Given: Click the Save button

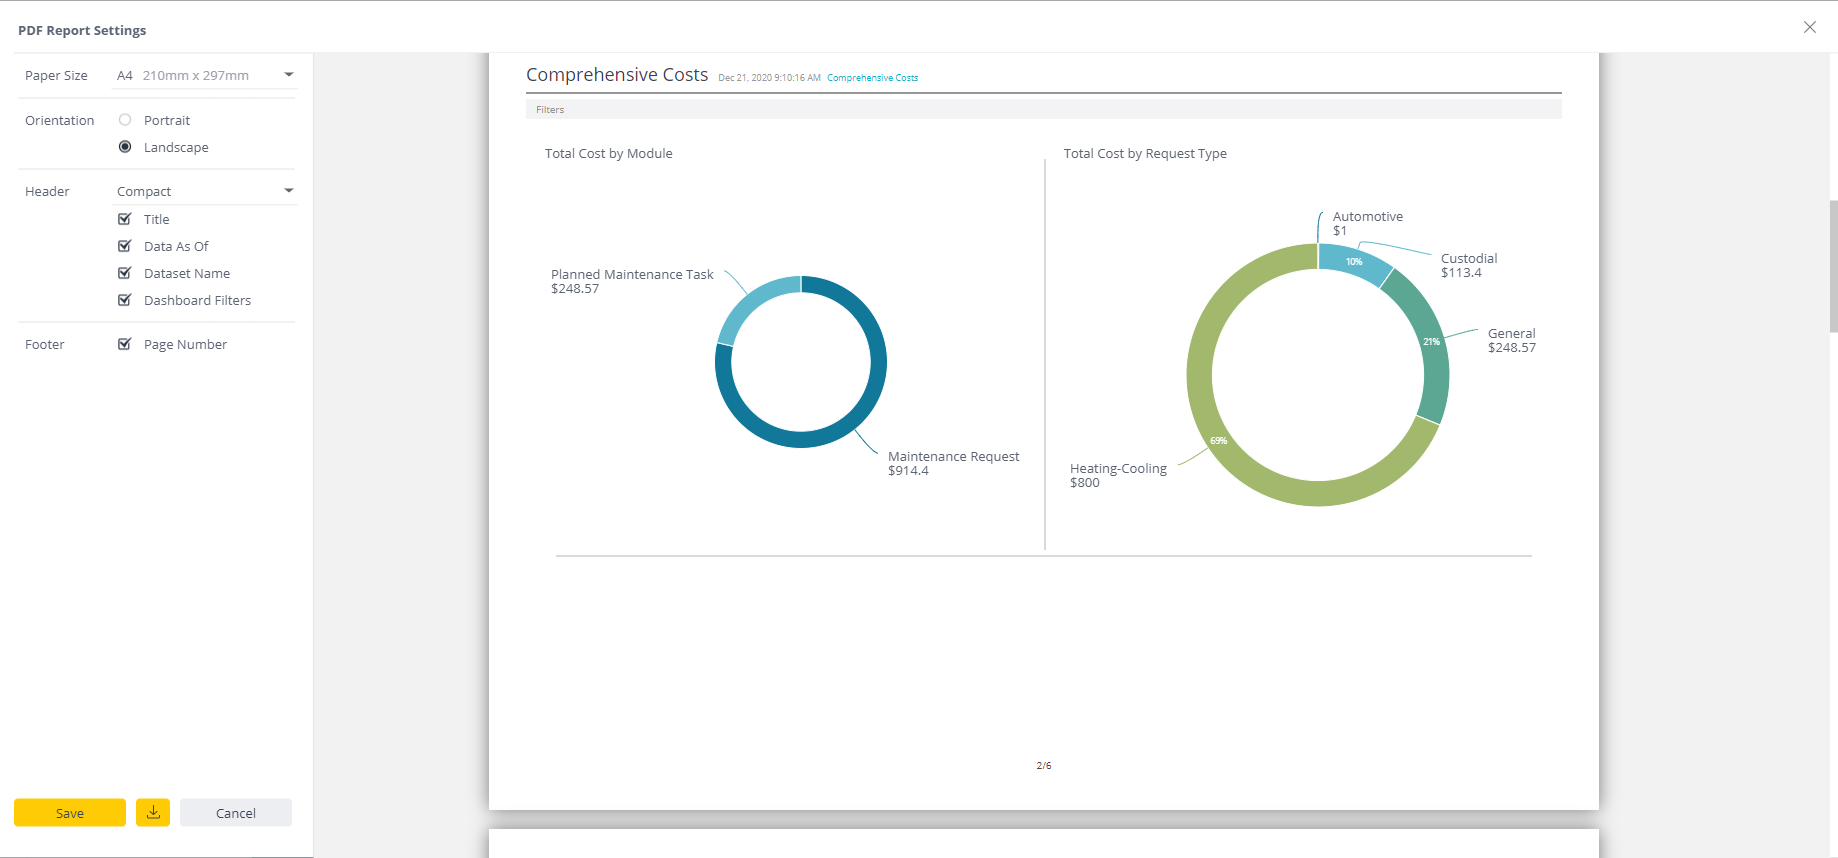Looking at the screenshot, I should point(70,812).
